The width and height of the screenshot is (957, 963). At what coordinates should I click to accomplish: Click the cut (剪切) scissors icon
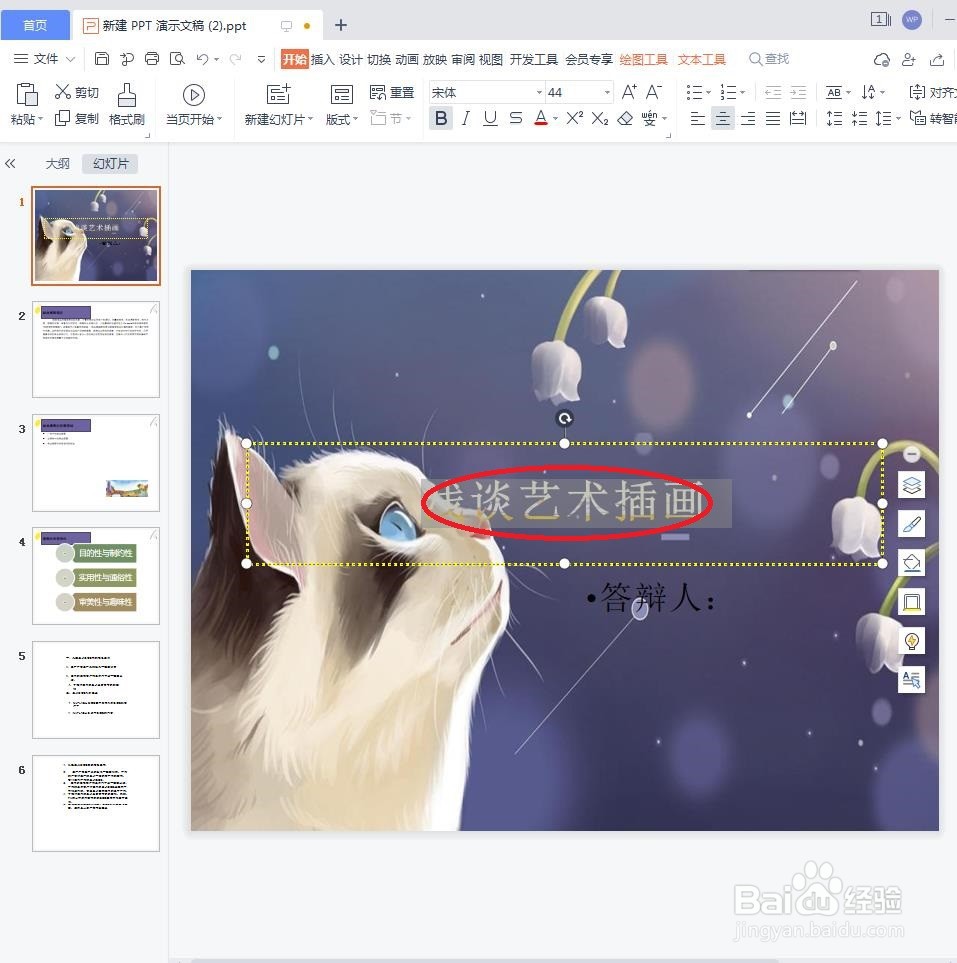[63, 92]
